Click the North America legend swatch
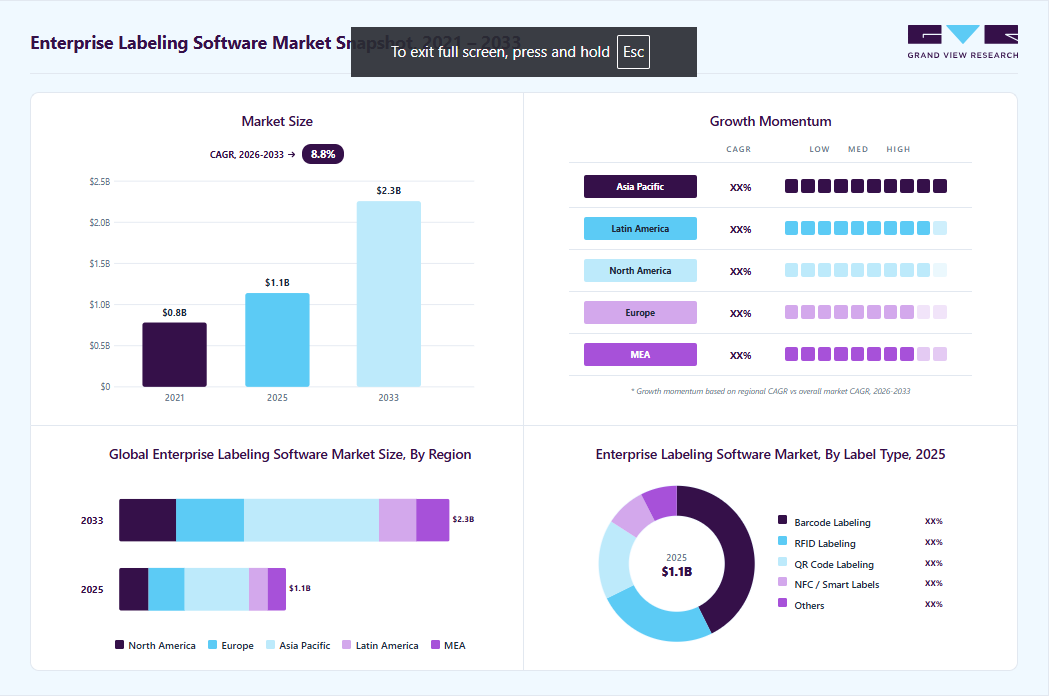The width and height of the screenshot is (1050, 700). point(119,644)
